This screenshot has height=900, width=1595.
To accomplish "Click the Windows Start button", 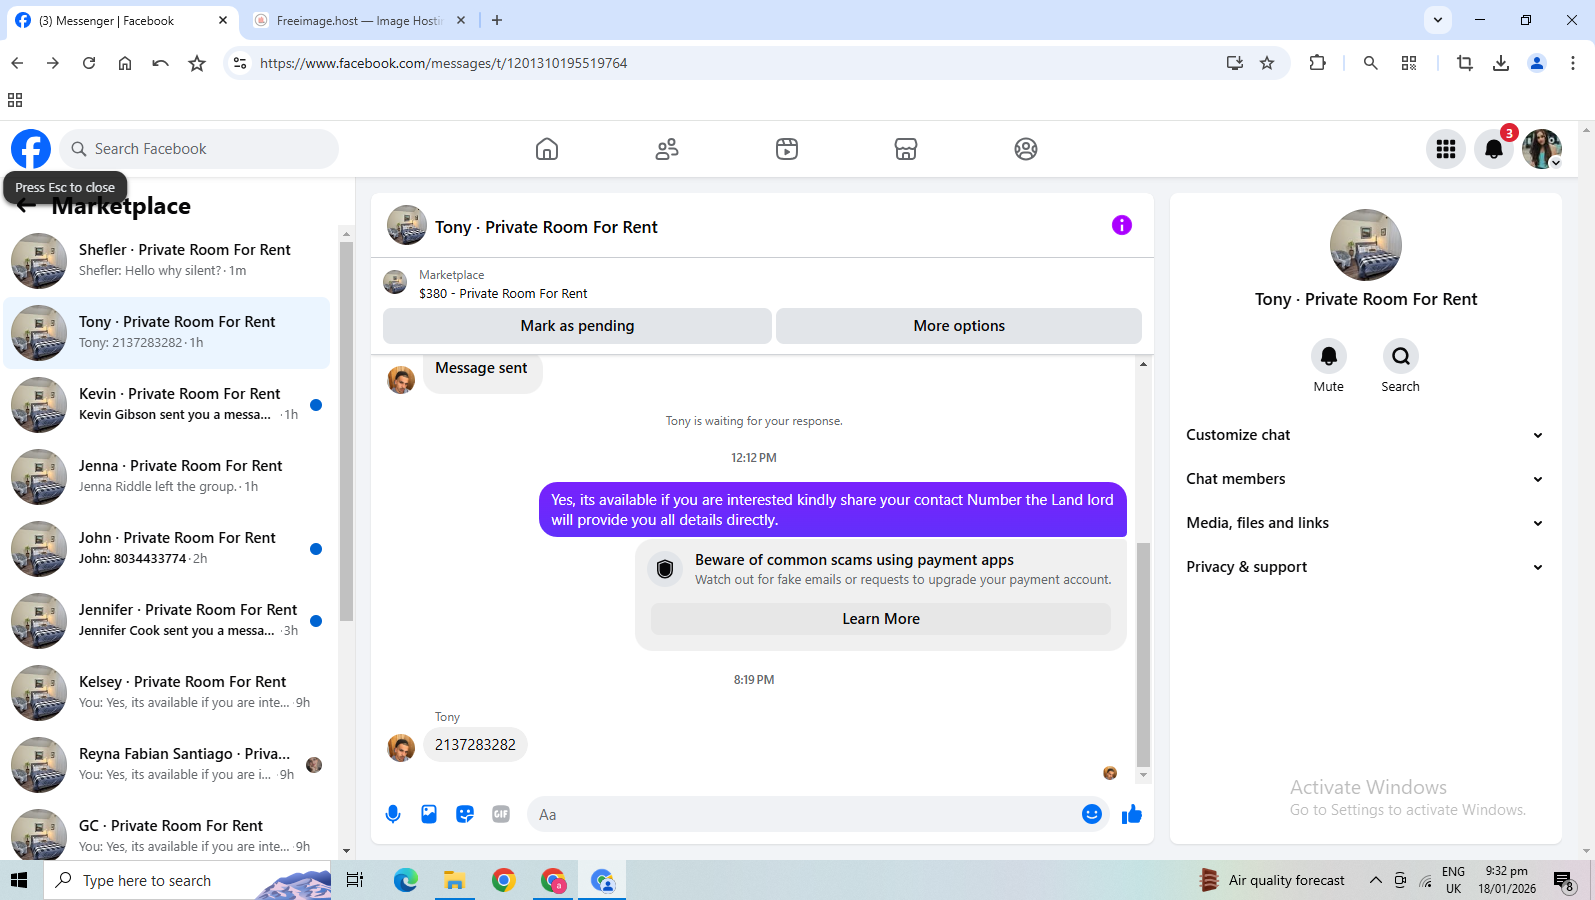I will pos(18,880).
